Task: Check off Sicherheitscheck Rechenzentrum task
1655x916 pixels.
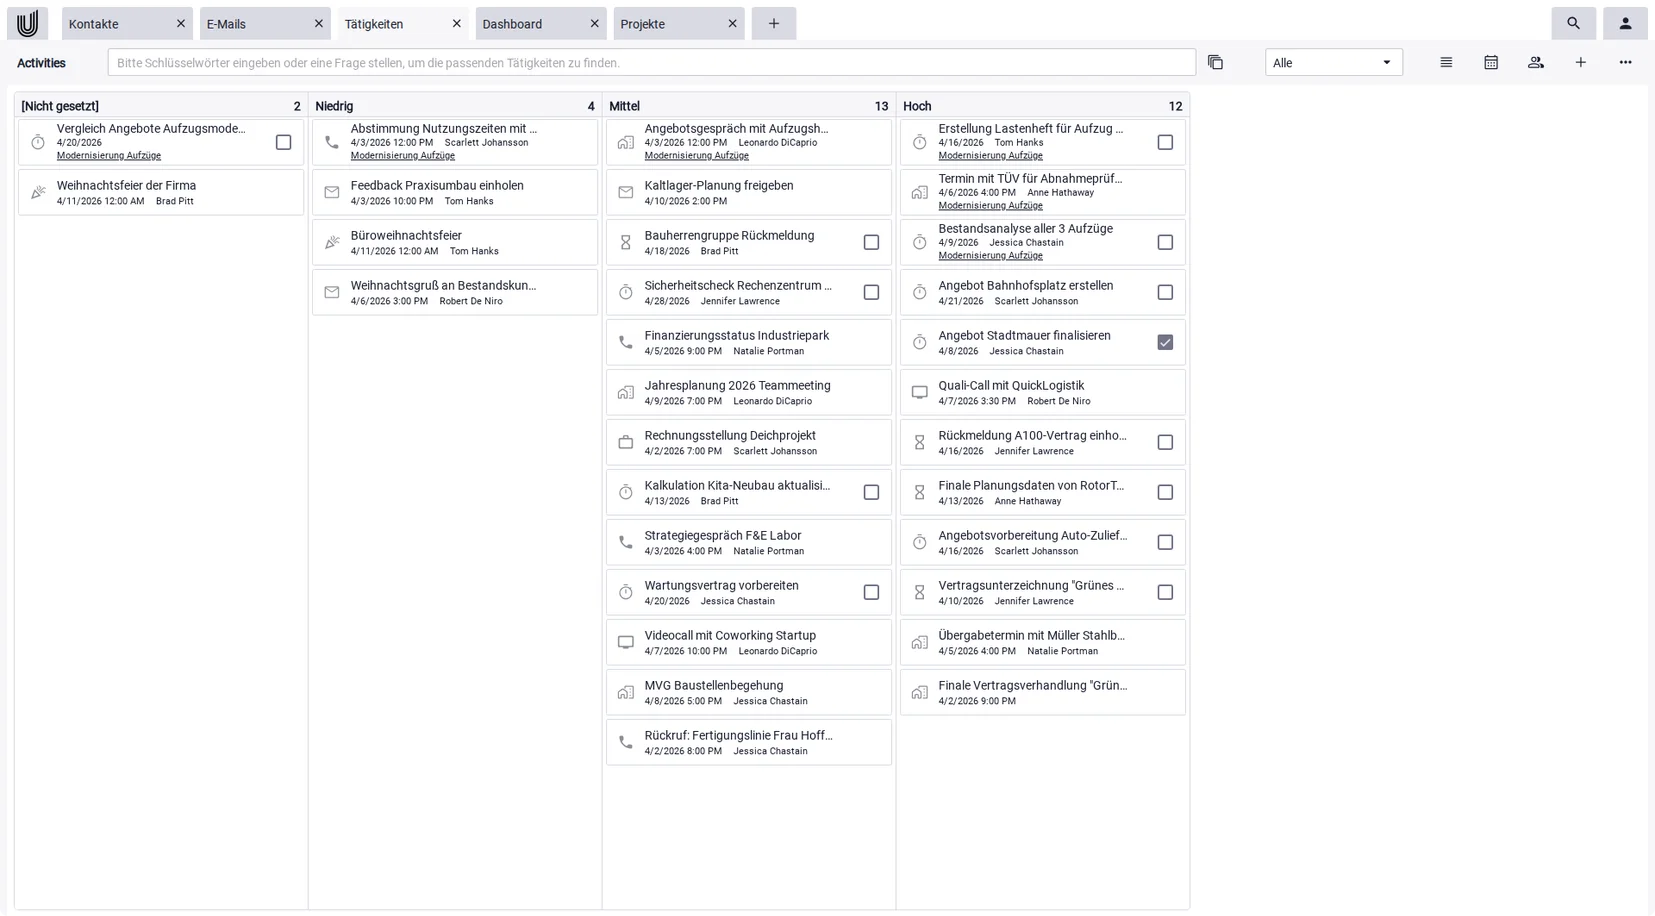Action: 872,292
